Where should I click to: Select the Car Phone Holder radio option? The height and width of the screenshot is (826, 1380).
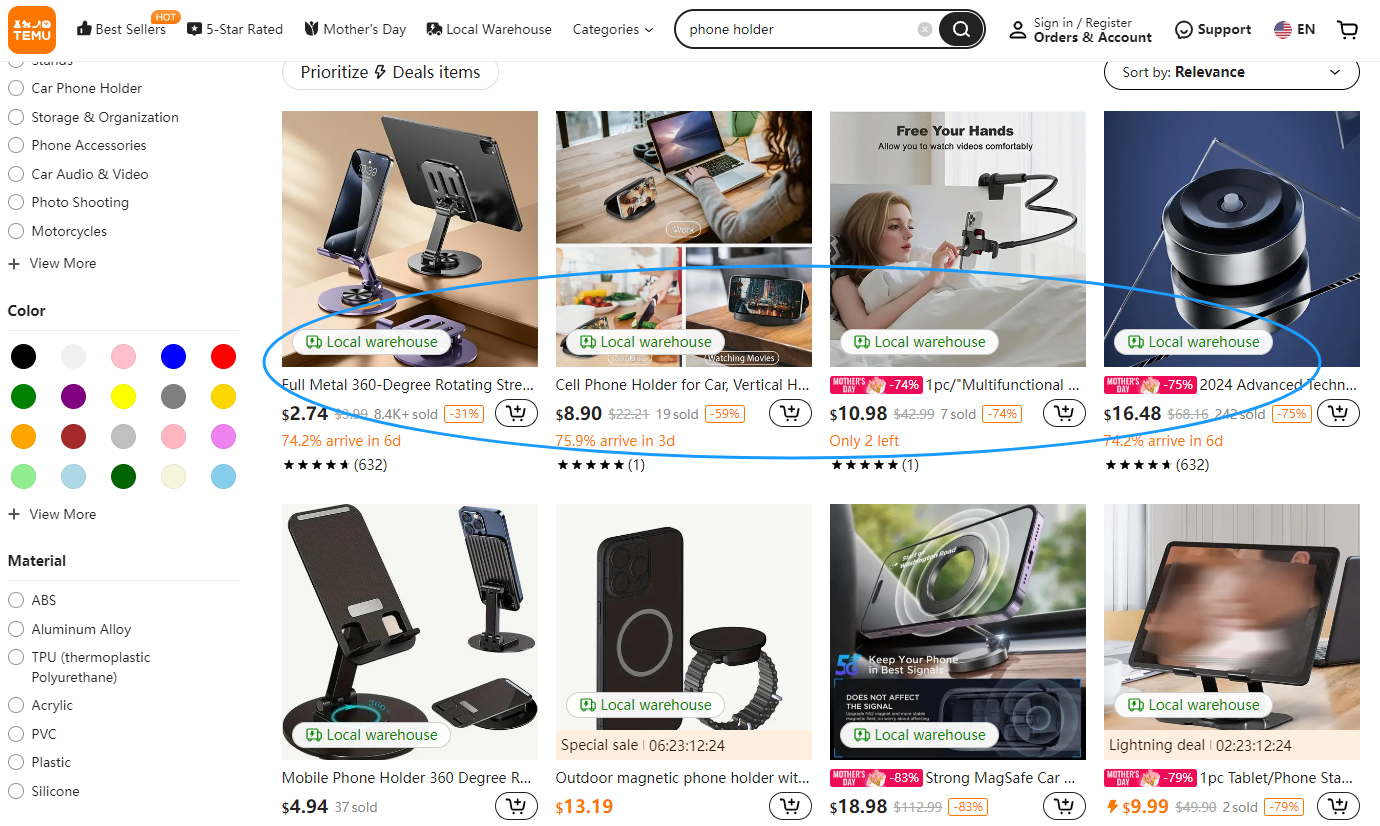point(16,88)
